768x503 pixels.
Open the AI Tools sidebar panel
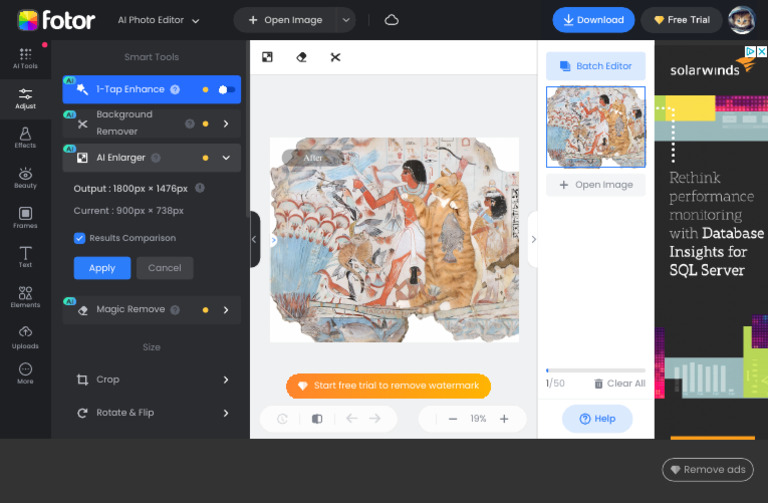[25, 59]
